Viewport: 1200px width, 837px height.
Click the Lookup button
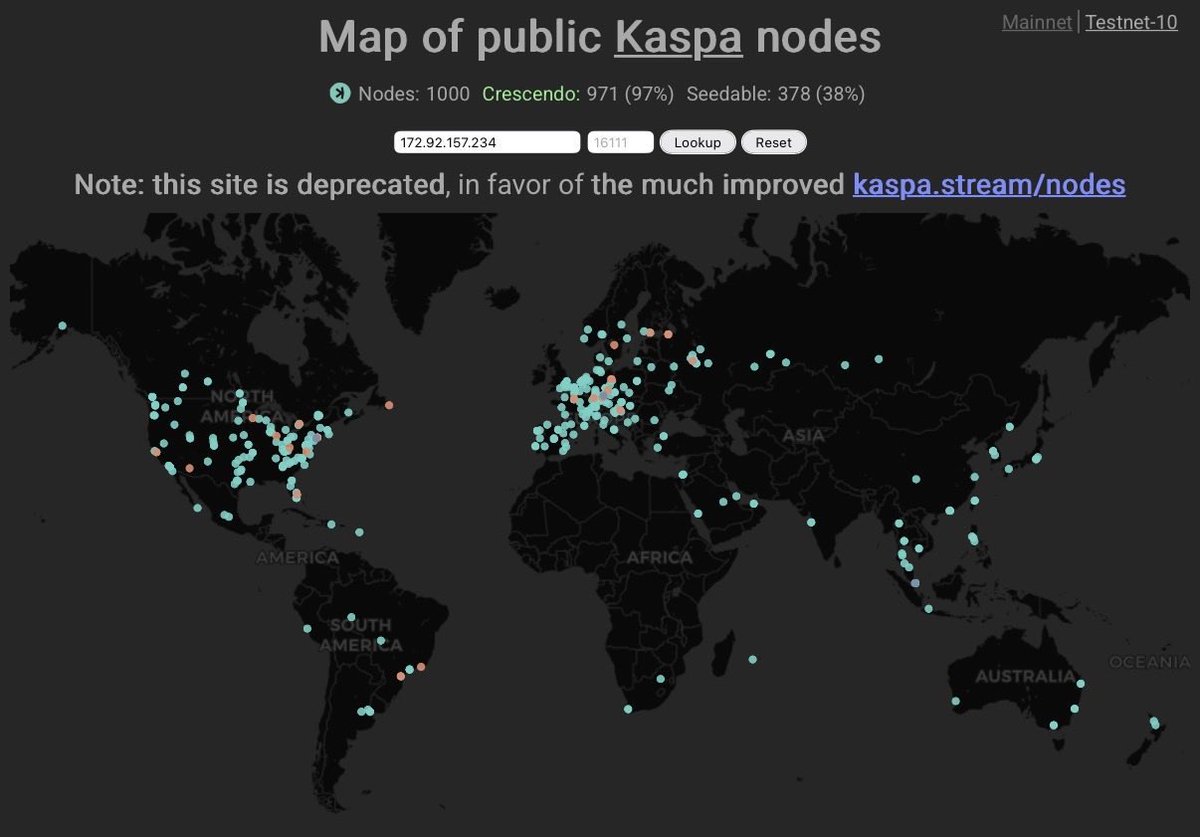click(x=697, y=142)
